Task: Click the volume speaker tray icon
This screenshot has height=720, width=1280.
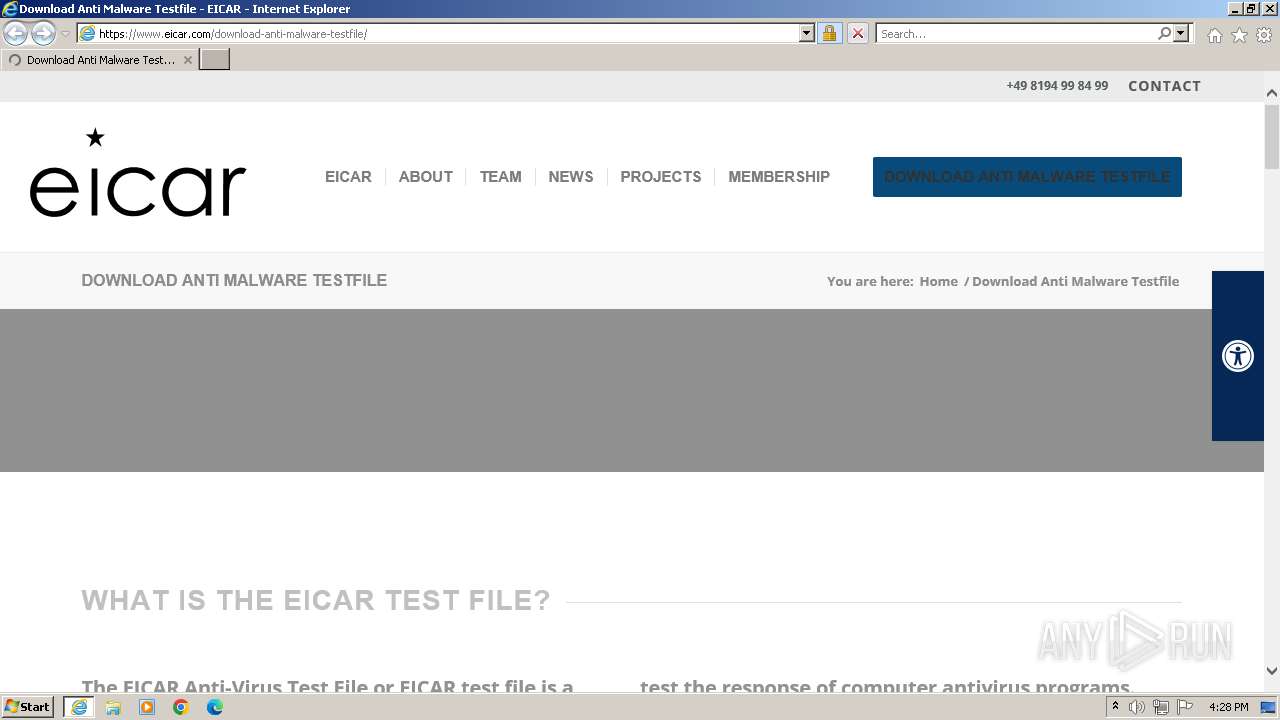Action: pos(1137,707)
